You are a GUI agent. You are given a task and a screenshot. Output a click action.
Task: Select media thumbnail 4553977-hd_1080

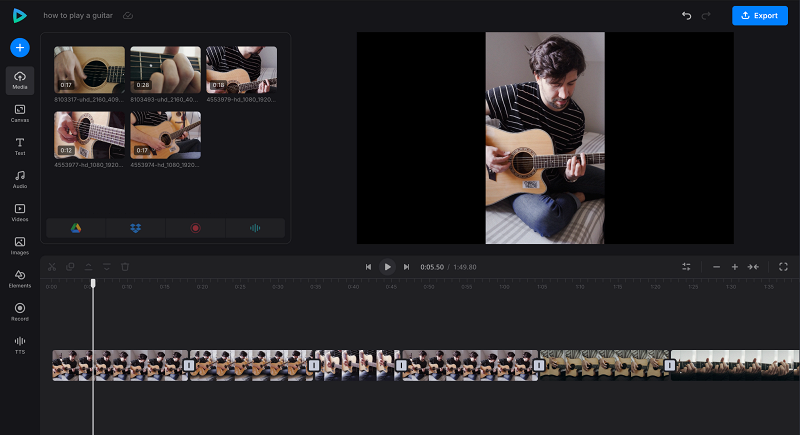click(89, 135)
